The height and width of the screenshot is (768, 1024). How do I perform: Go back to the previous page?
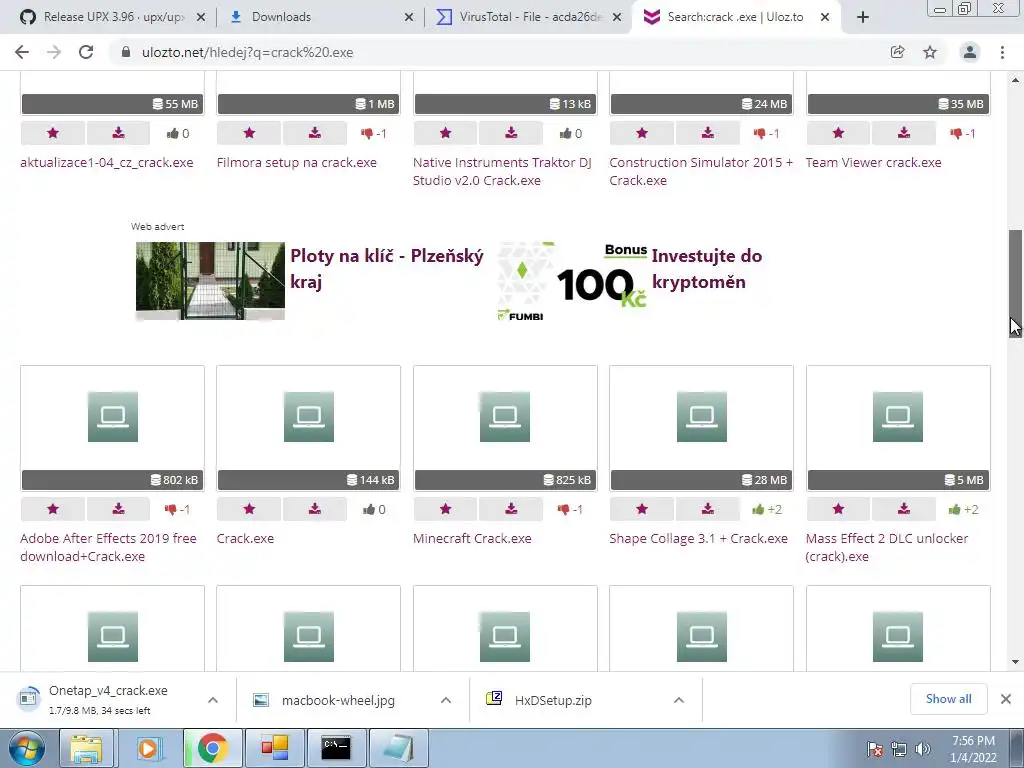(x=22, y=52)
